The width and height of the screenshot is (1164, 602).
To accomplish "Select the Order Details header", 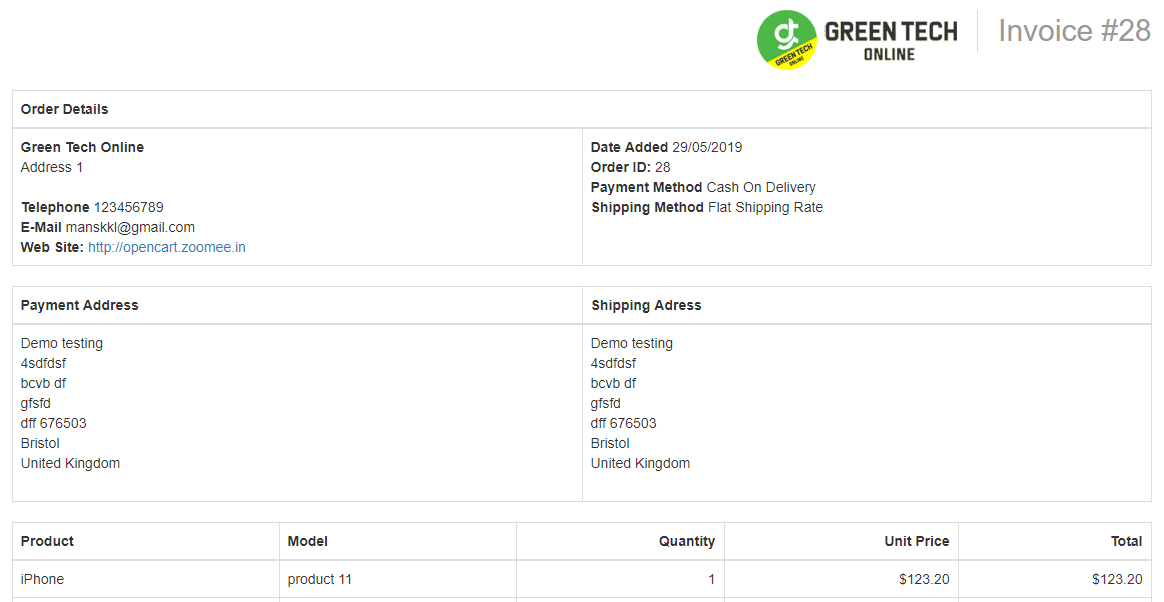I will pyautogui.click(x=65, y=109).
